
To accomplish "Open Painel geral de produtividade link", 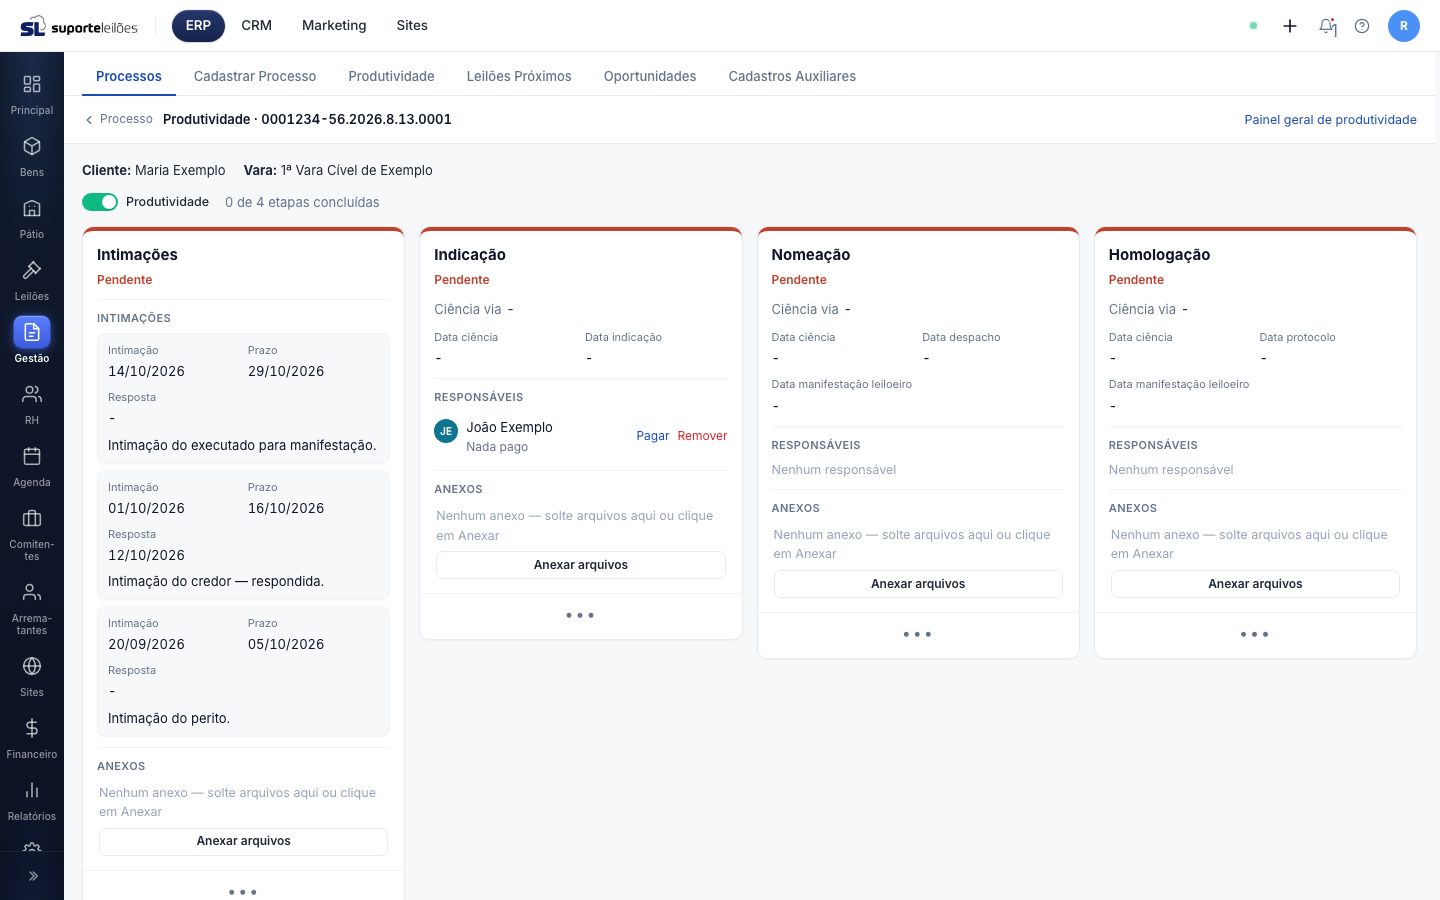I will pos(1330,119).
